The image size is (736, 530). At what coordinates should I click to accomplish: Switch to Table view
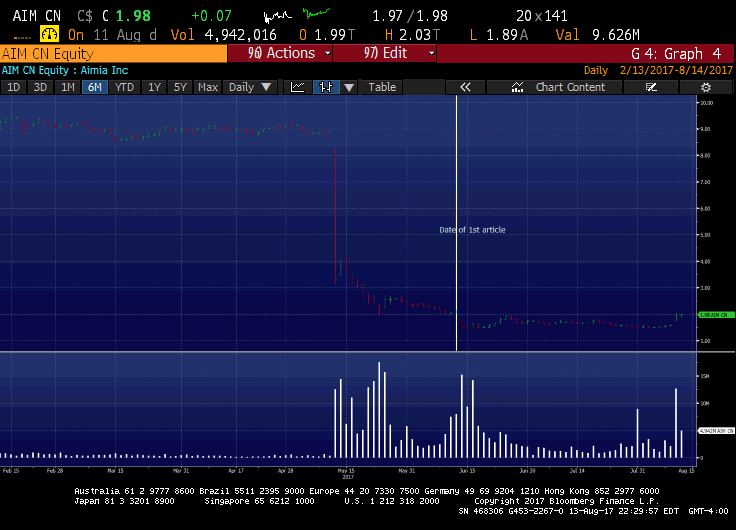pyautogui.click(x=382, y=87)
